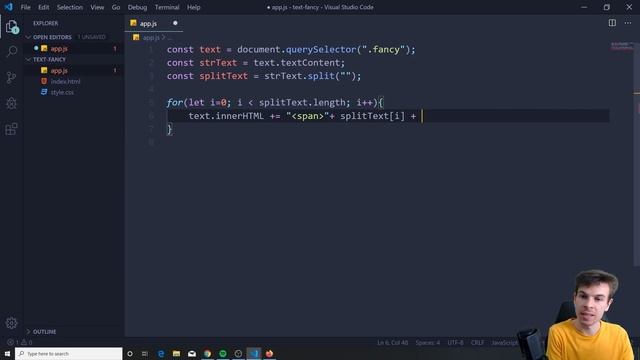Click the Windows Start button

(7, 353)
